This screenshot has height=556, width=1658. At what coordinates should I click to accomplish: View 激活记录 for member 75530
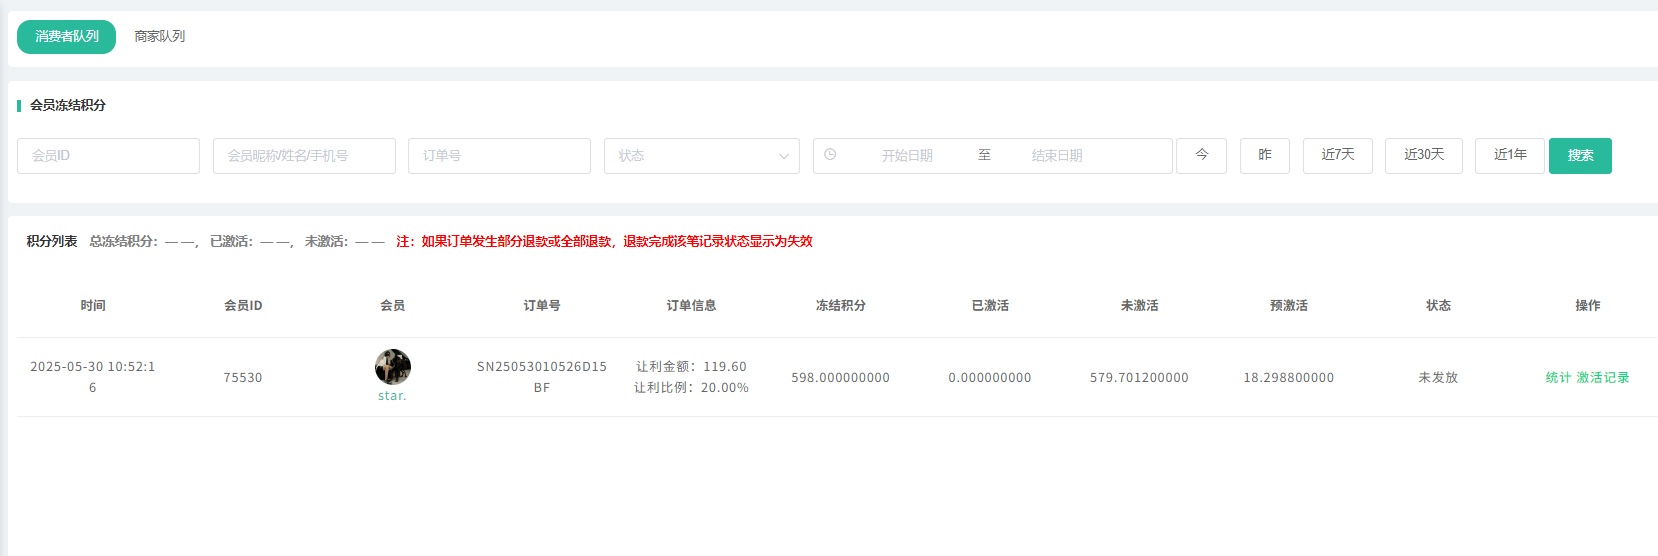pyautogui.click(x=1603, y=378)
